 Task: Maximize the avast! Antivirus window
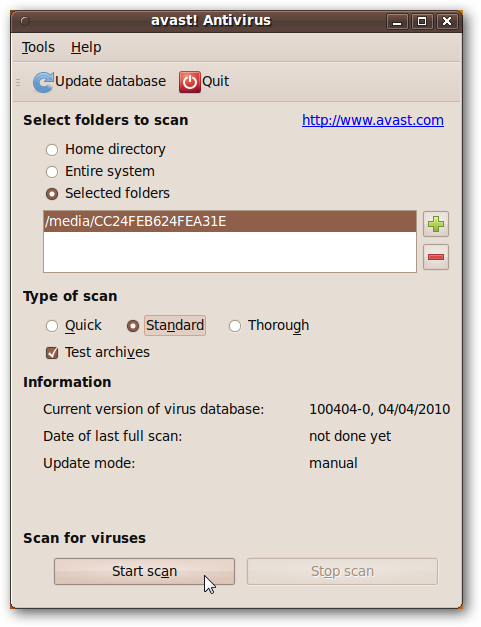(x=422, y=21)
